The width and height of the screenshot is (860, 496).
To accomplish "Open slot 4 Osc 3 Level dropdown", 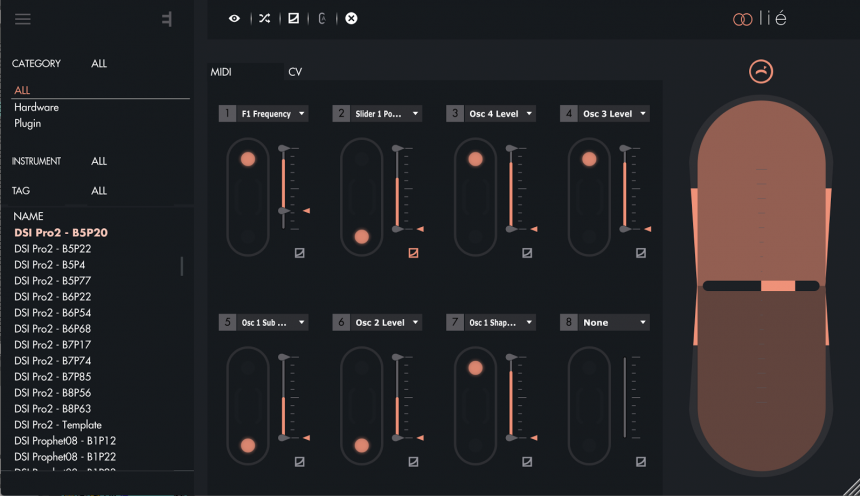I will 614,114.
